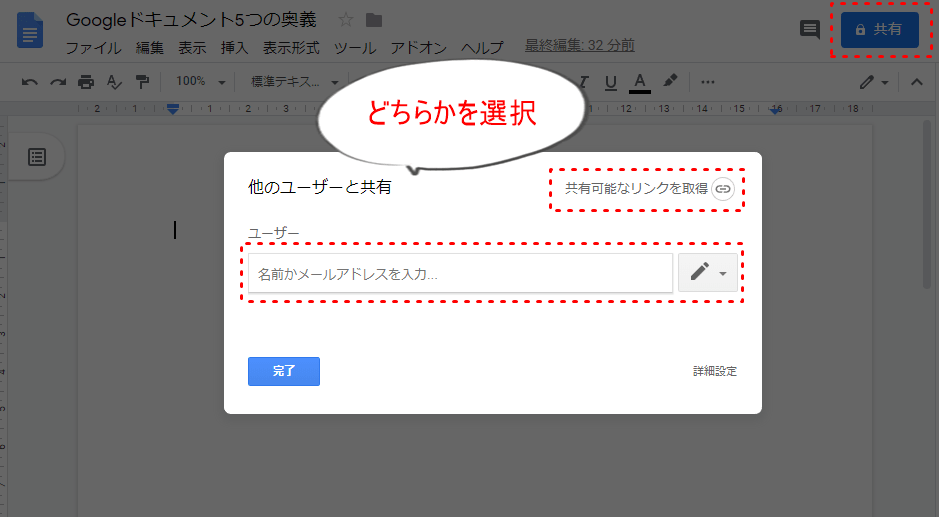Screen dimensions: 939x517
Task: Toggle italic formatting
Action: tap(583, 82)
